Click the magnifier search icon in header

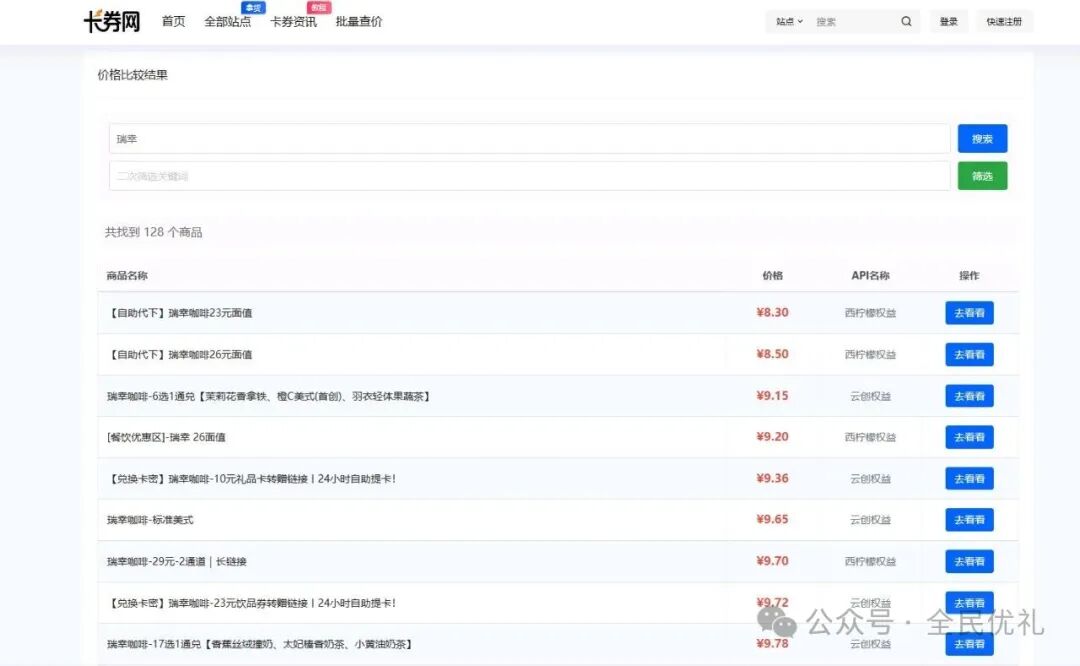906,21
